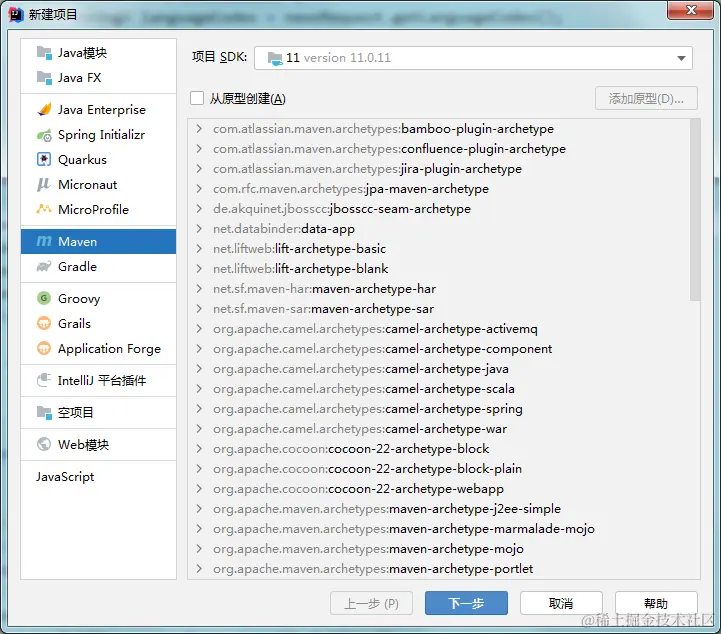This screenshot has width=721, height=634.
Task: Click the IntelliJ 平台插件 plug icon
Action: click(x=44, y=380)
